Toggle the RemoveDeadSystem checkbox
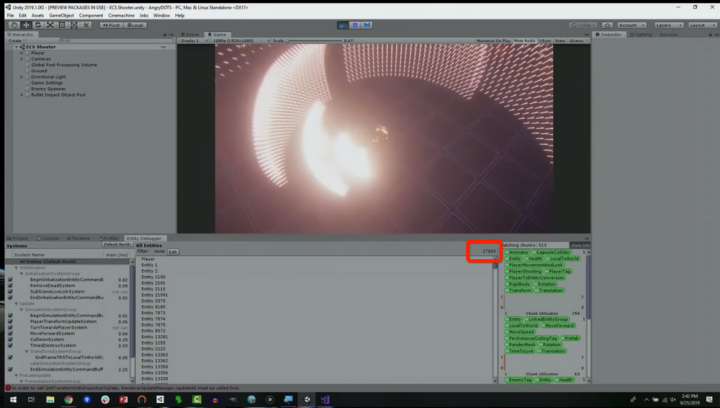The image size is (720, 408). (10, 285)
